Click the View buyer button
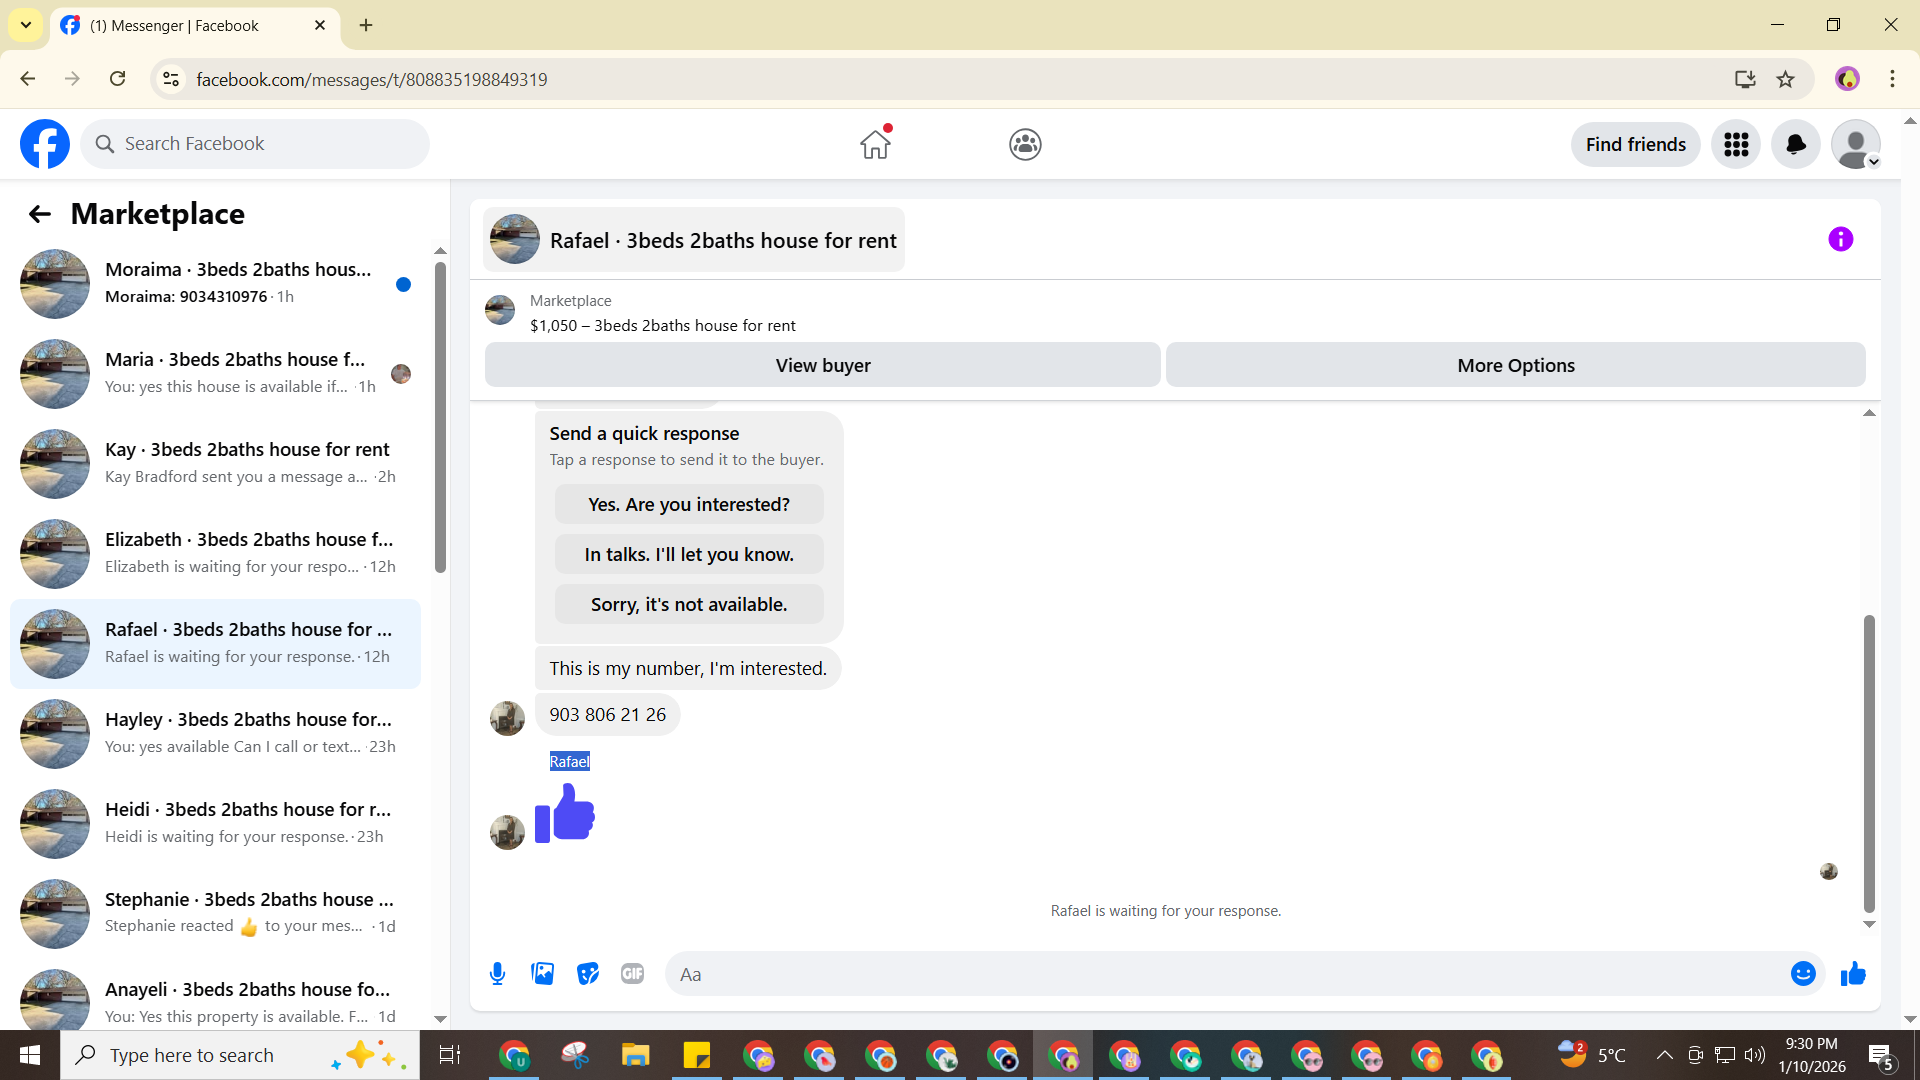 coord(822,366)
